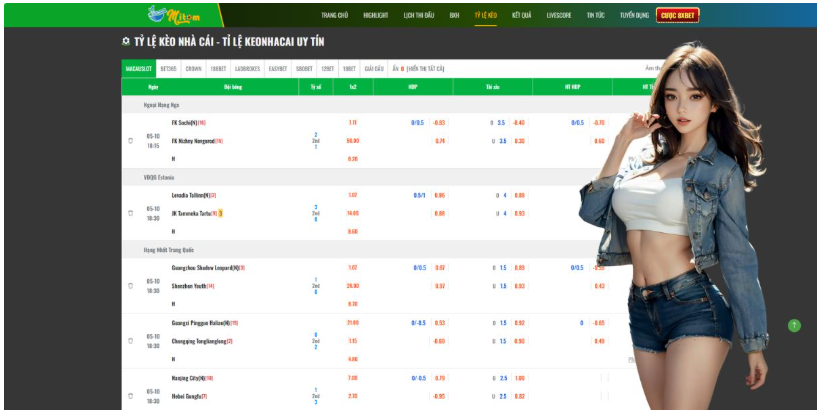This screenshot has width=819, height=414.
Task: Click row icon for Levadia Tallinn match
Action: [130, 213]
